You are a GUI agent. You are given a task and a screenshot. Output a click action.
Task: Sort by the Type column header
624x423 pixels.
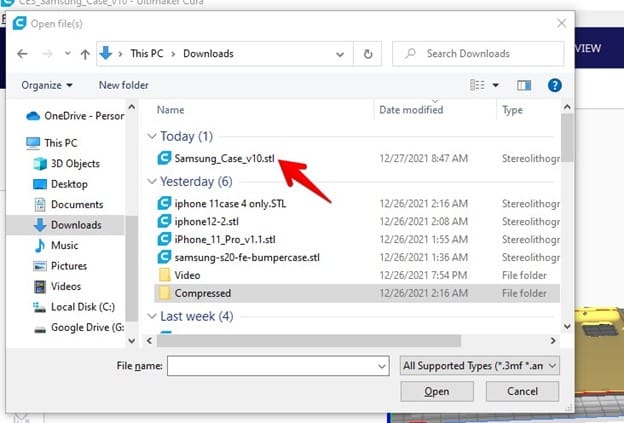[513, 110]
